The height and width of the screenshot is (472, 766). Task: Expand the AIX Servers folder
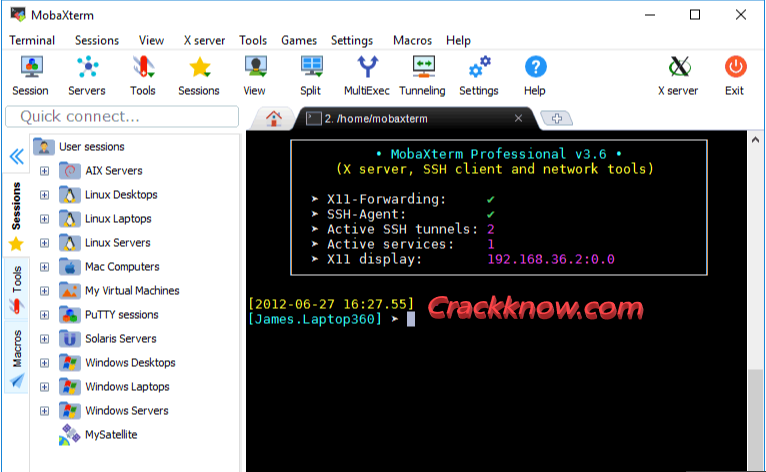coord(44,171)
